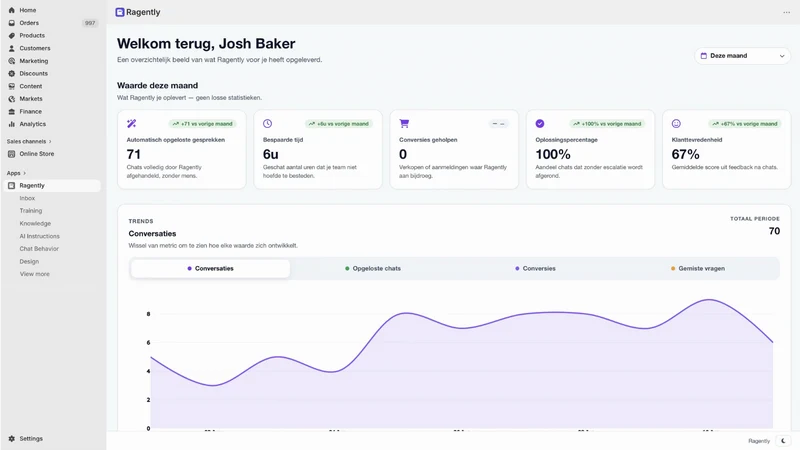Click the checkmark icon on Oplossingspercentage card
This screenshot has width=800, height=450.
coord(540,123)
